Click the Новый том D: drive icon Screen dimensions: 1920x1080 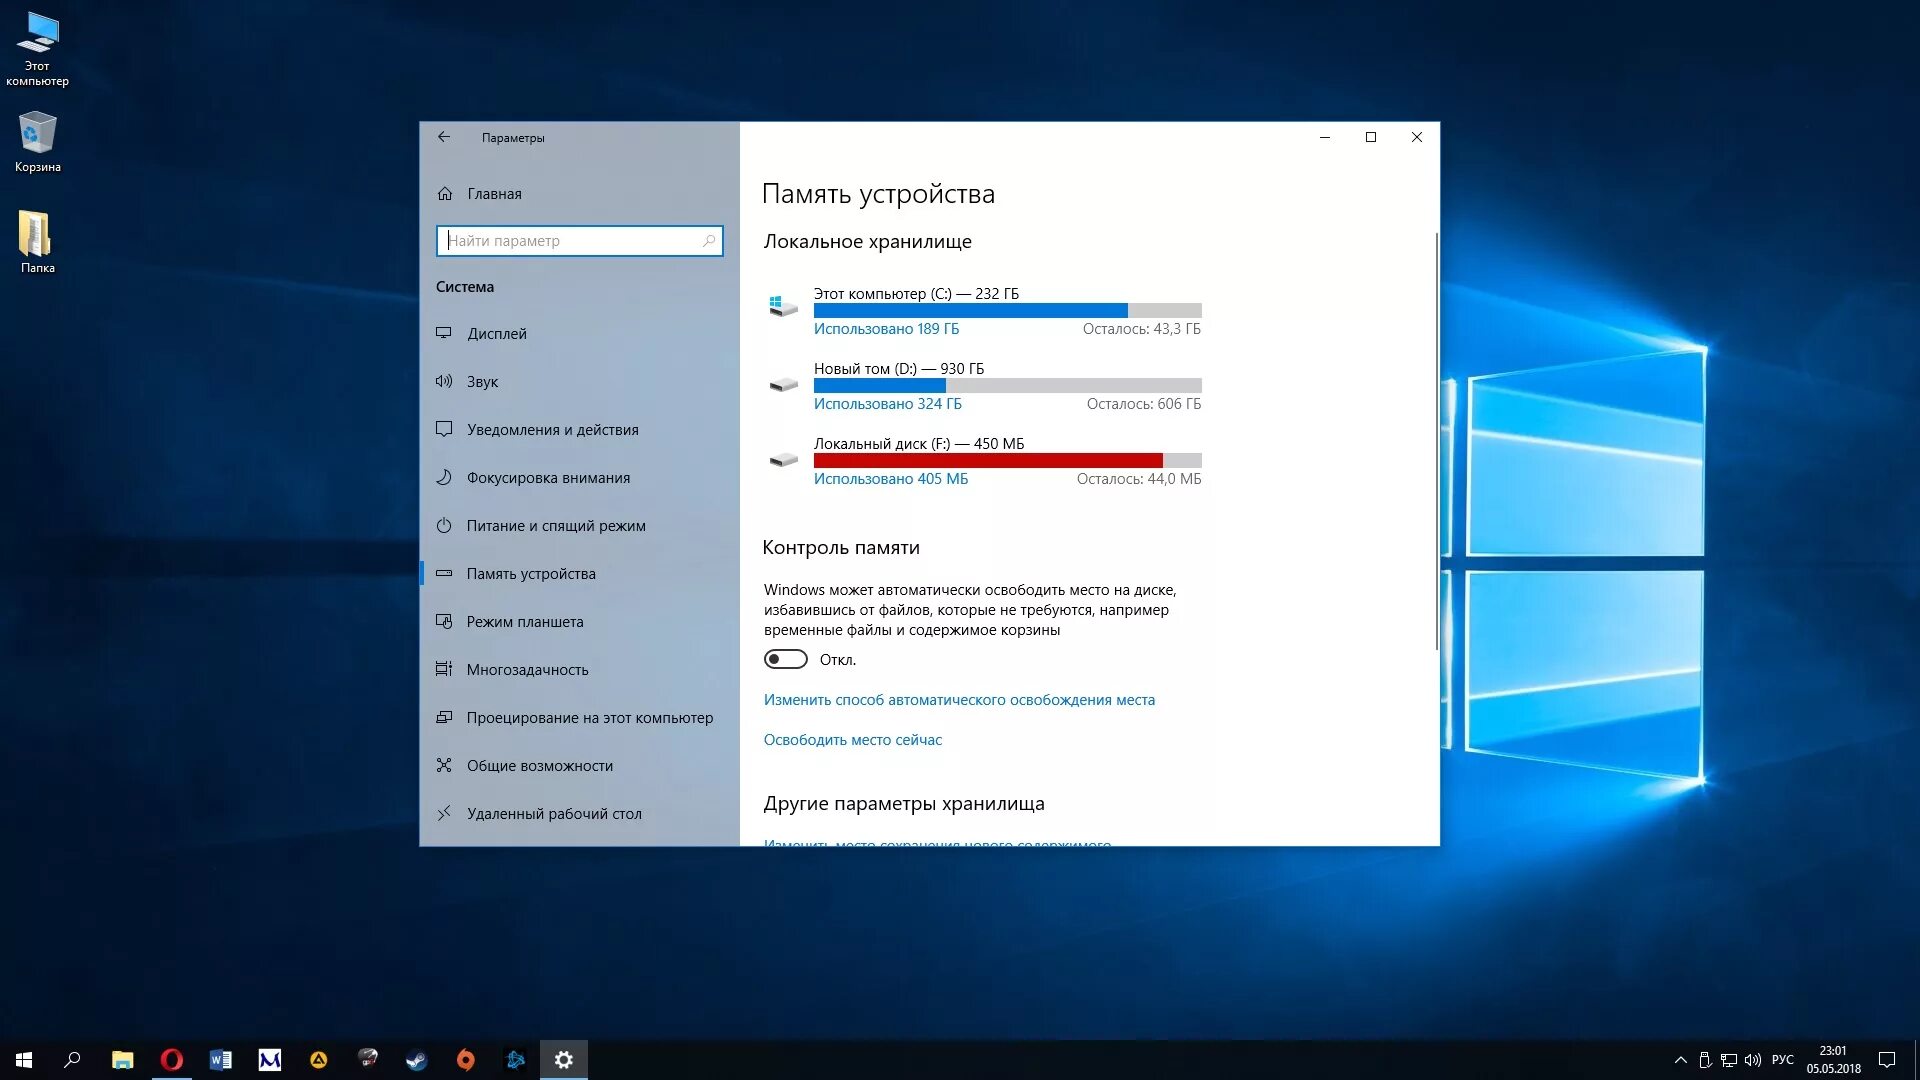[783, 384]
